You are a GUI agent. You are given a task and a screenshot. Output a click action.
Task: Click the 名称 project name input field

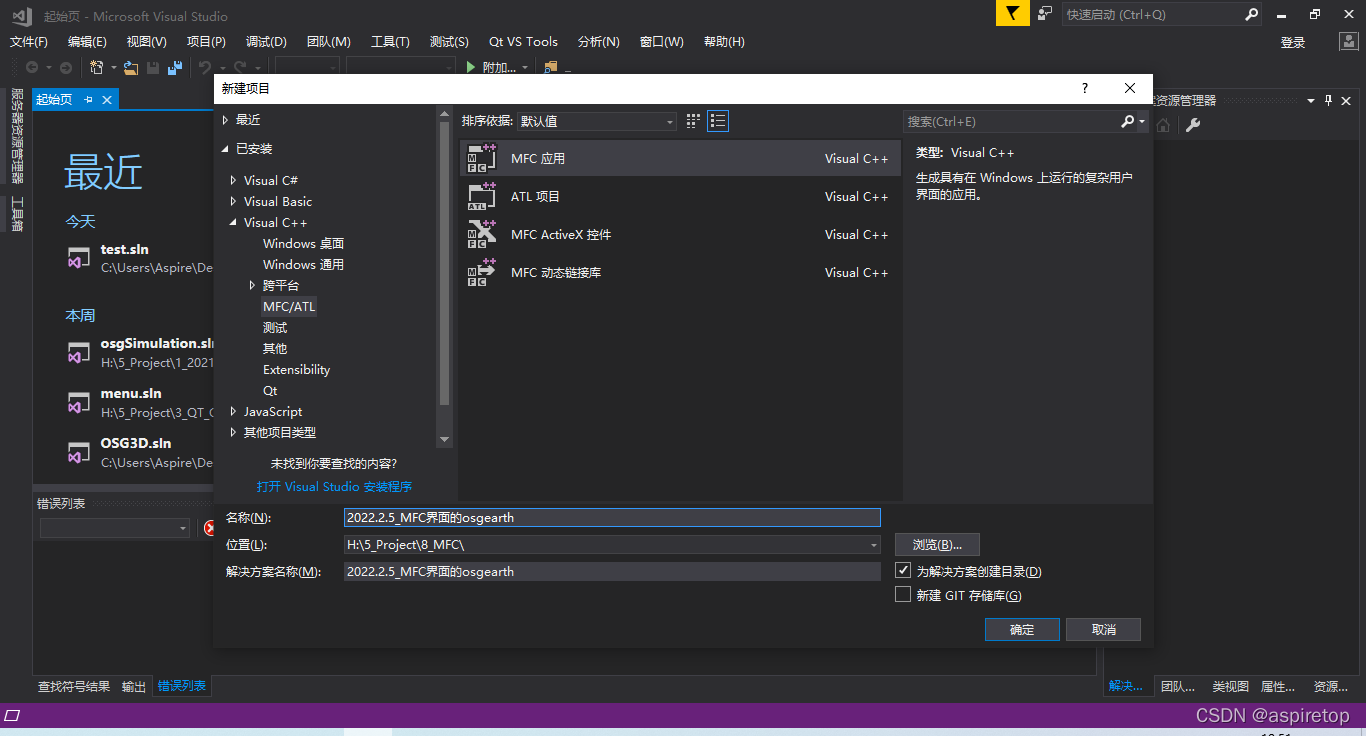point(612,518)
